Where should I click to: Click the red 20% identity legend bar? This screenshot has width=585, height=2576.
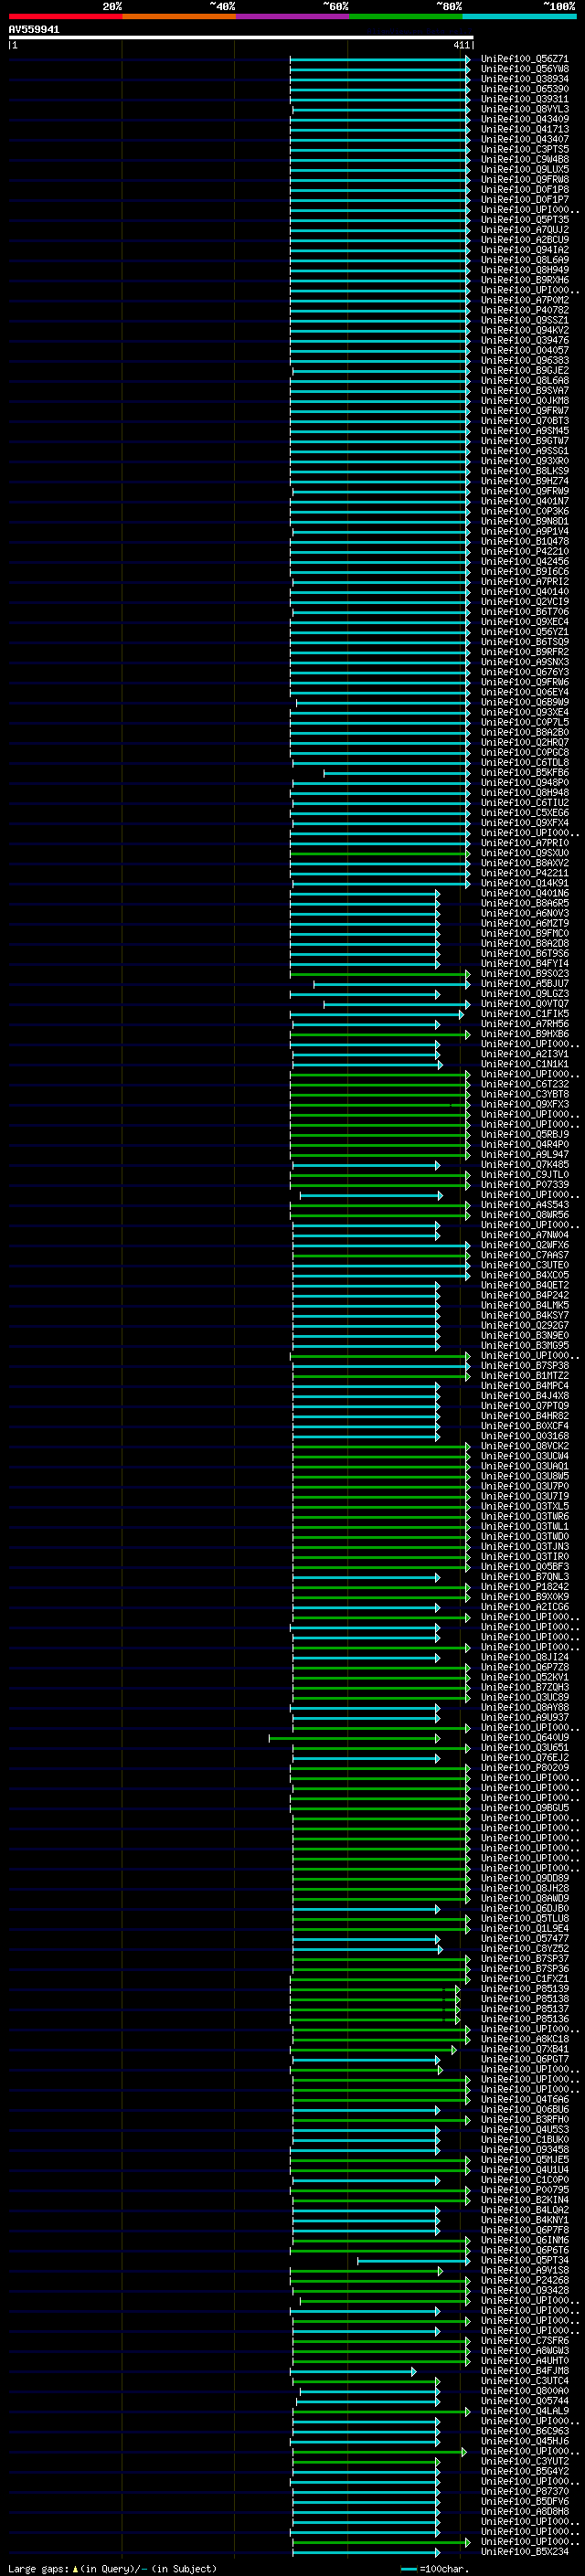65,16
